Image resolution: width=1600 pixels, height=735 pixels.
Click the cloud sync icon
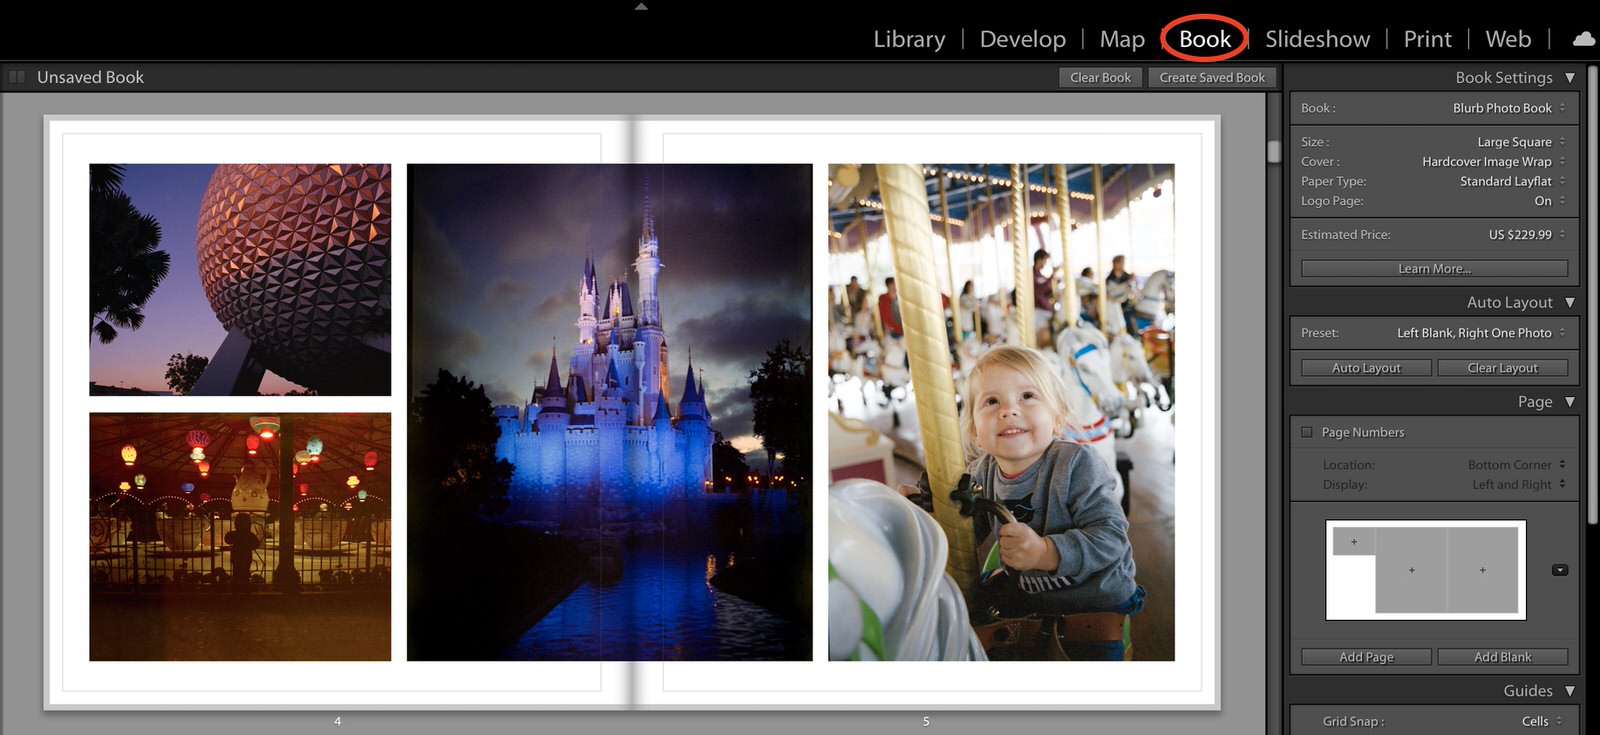click(1584, 39)
